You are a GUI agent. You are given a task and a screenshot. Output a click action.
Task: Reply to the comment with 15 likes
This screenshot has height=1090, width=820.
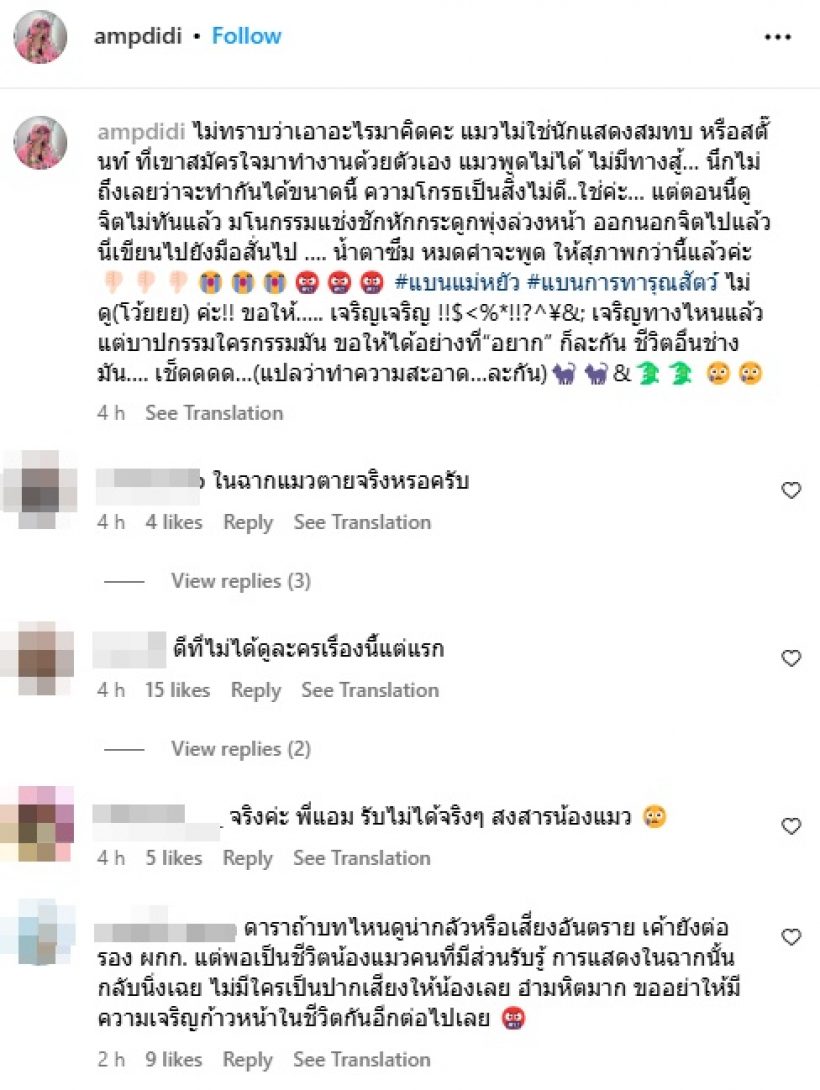tap(256, 690)
